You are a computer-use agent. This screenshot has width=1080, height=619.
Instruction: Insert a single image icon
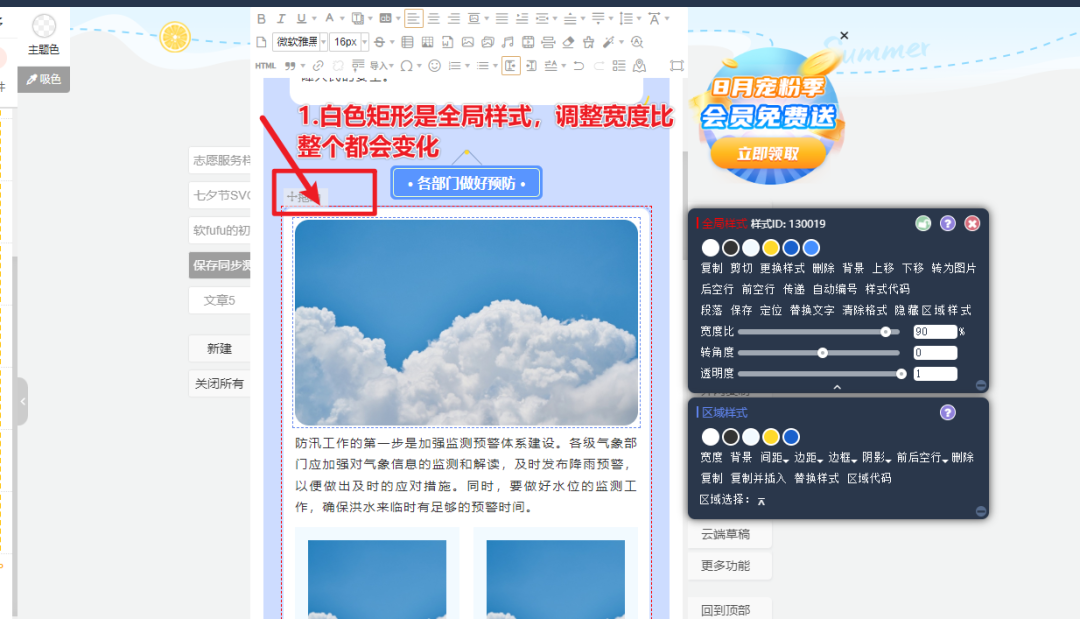click(x=468, y=42)
